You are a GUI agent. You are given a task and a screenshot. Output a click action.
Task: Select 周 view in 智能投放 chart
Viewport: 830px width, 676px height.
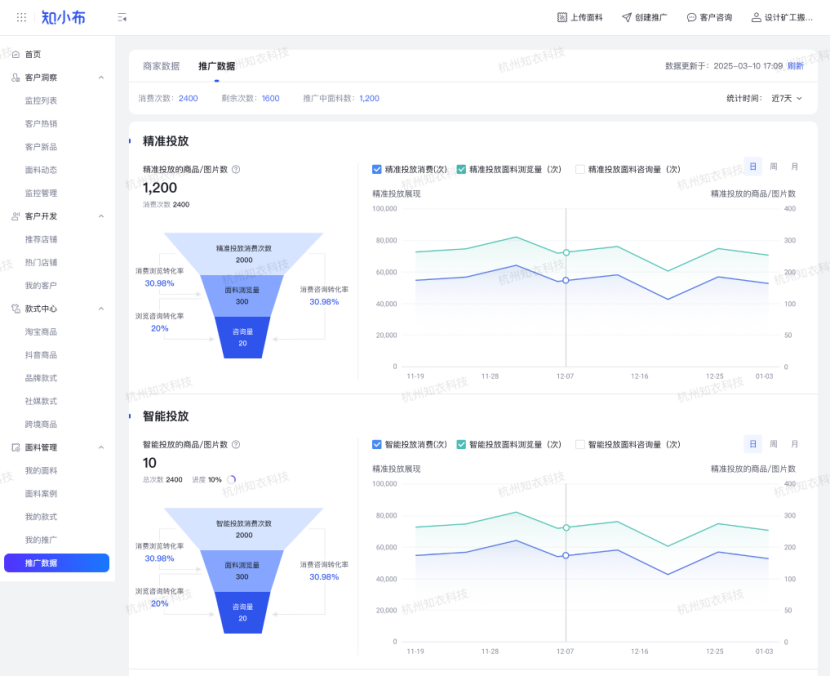coord(773,444)
